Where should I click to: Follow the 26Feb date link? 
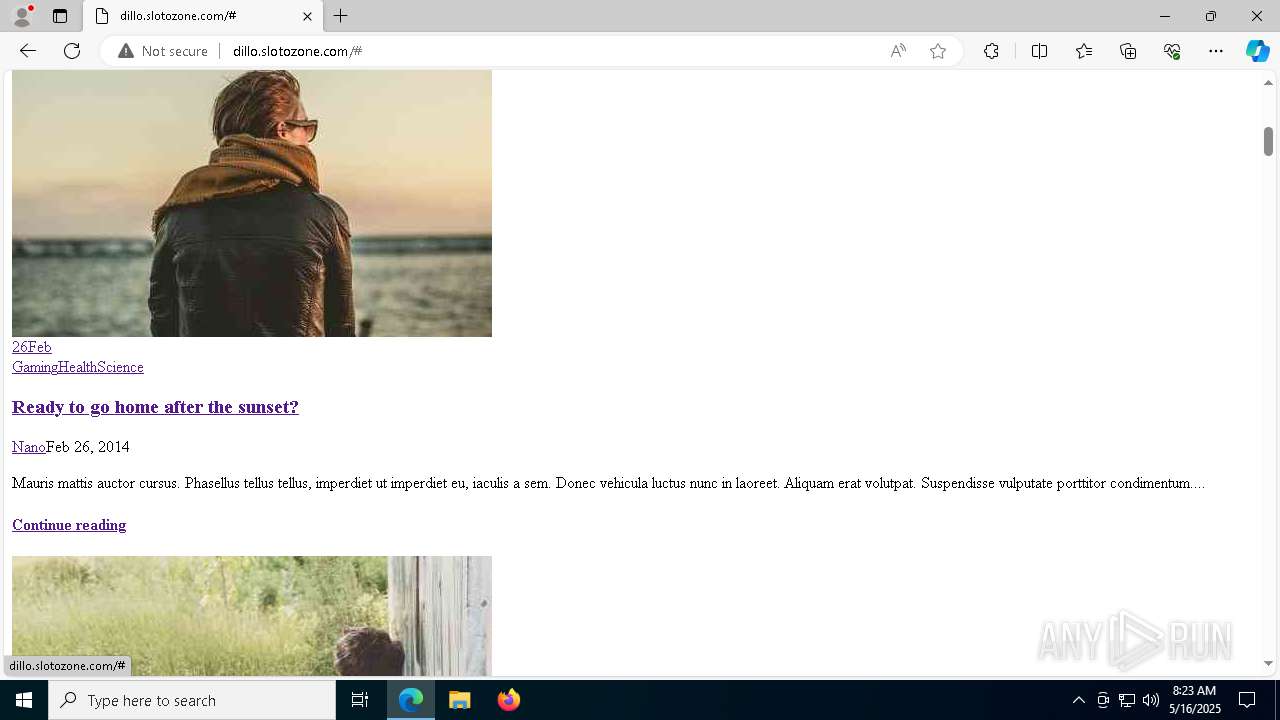32,347
